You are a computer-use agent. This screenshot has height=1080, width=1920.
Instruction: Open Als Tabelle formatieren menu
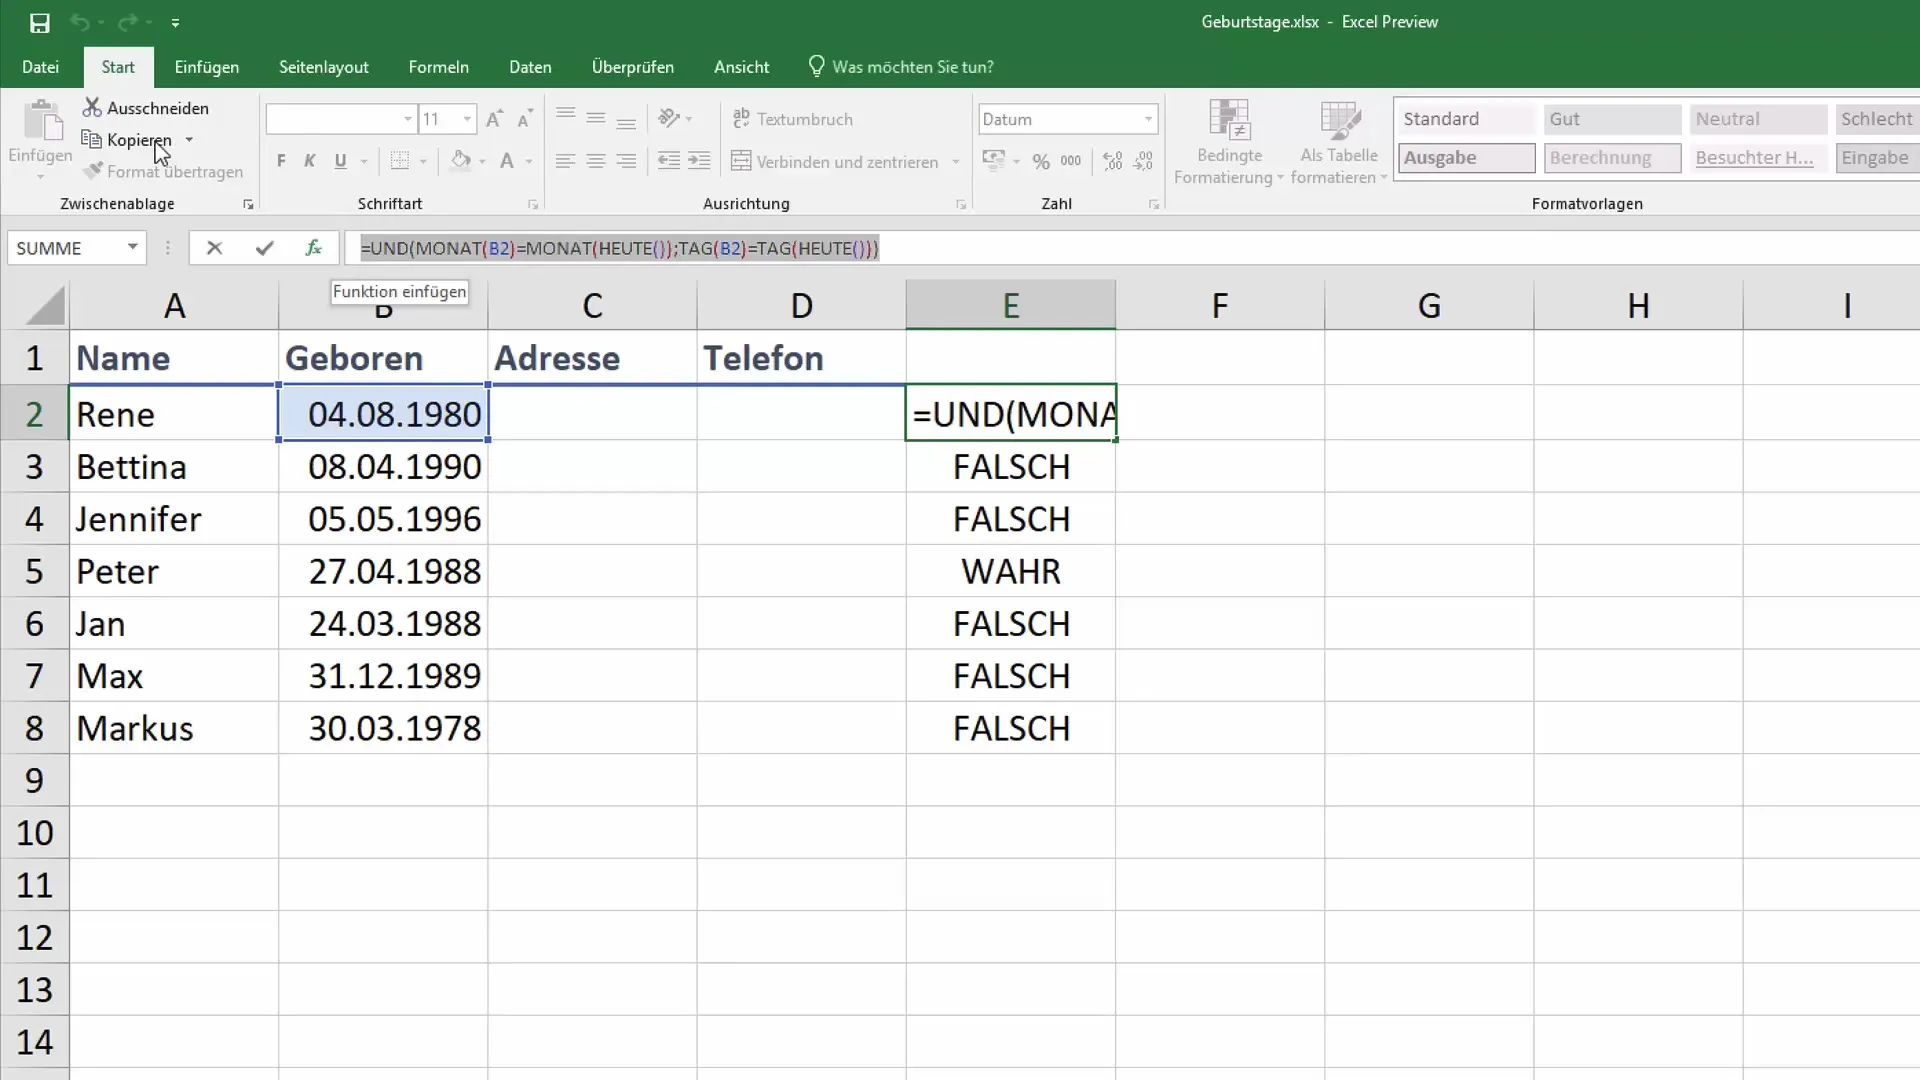(1339, 143)
